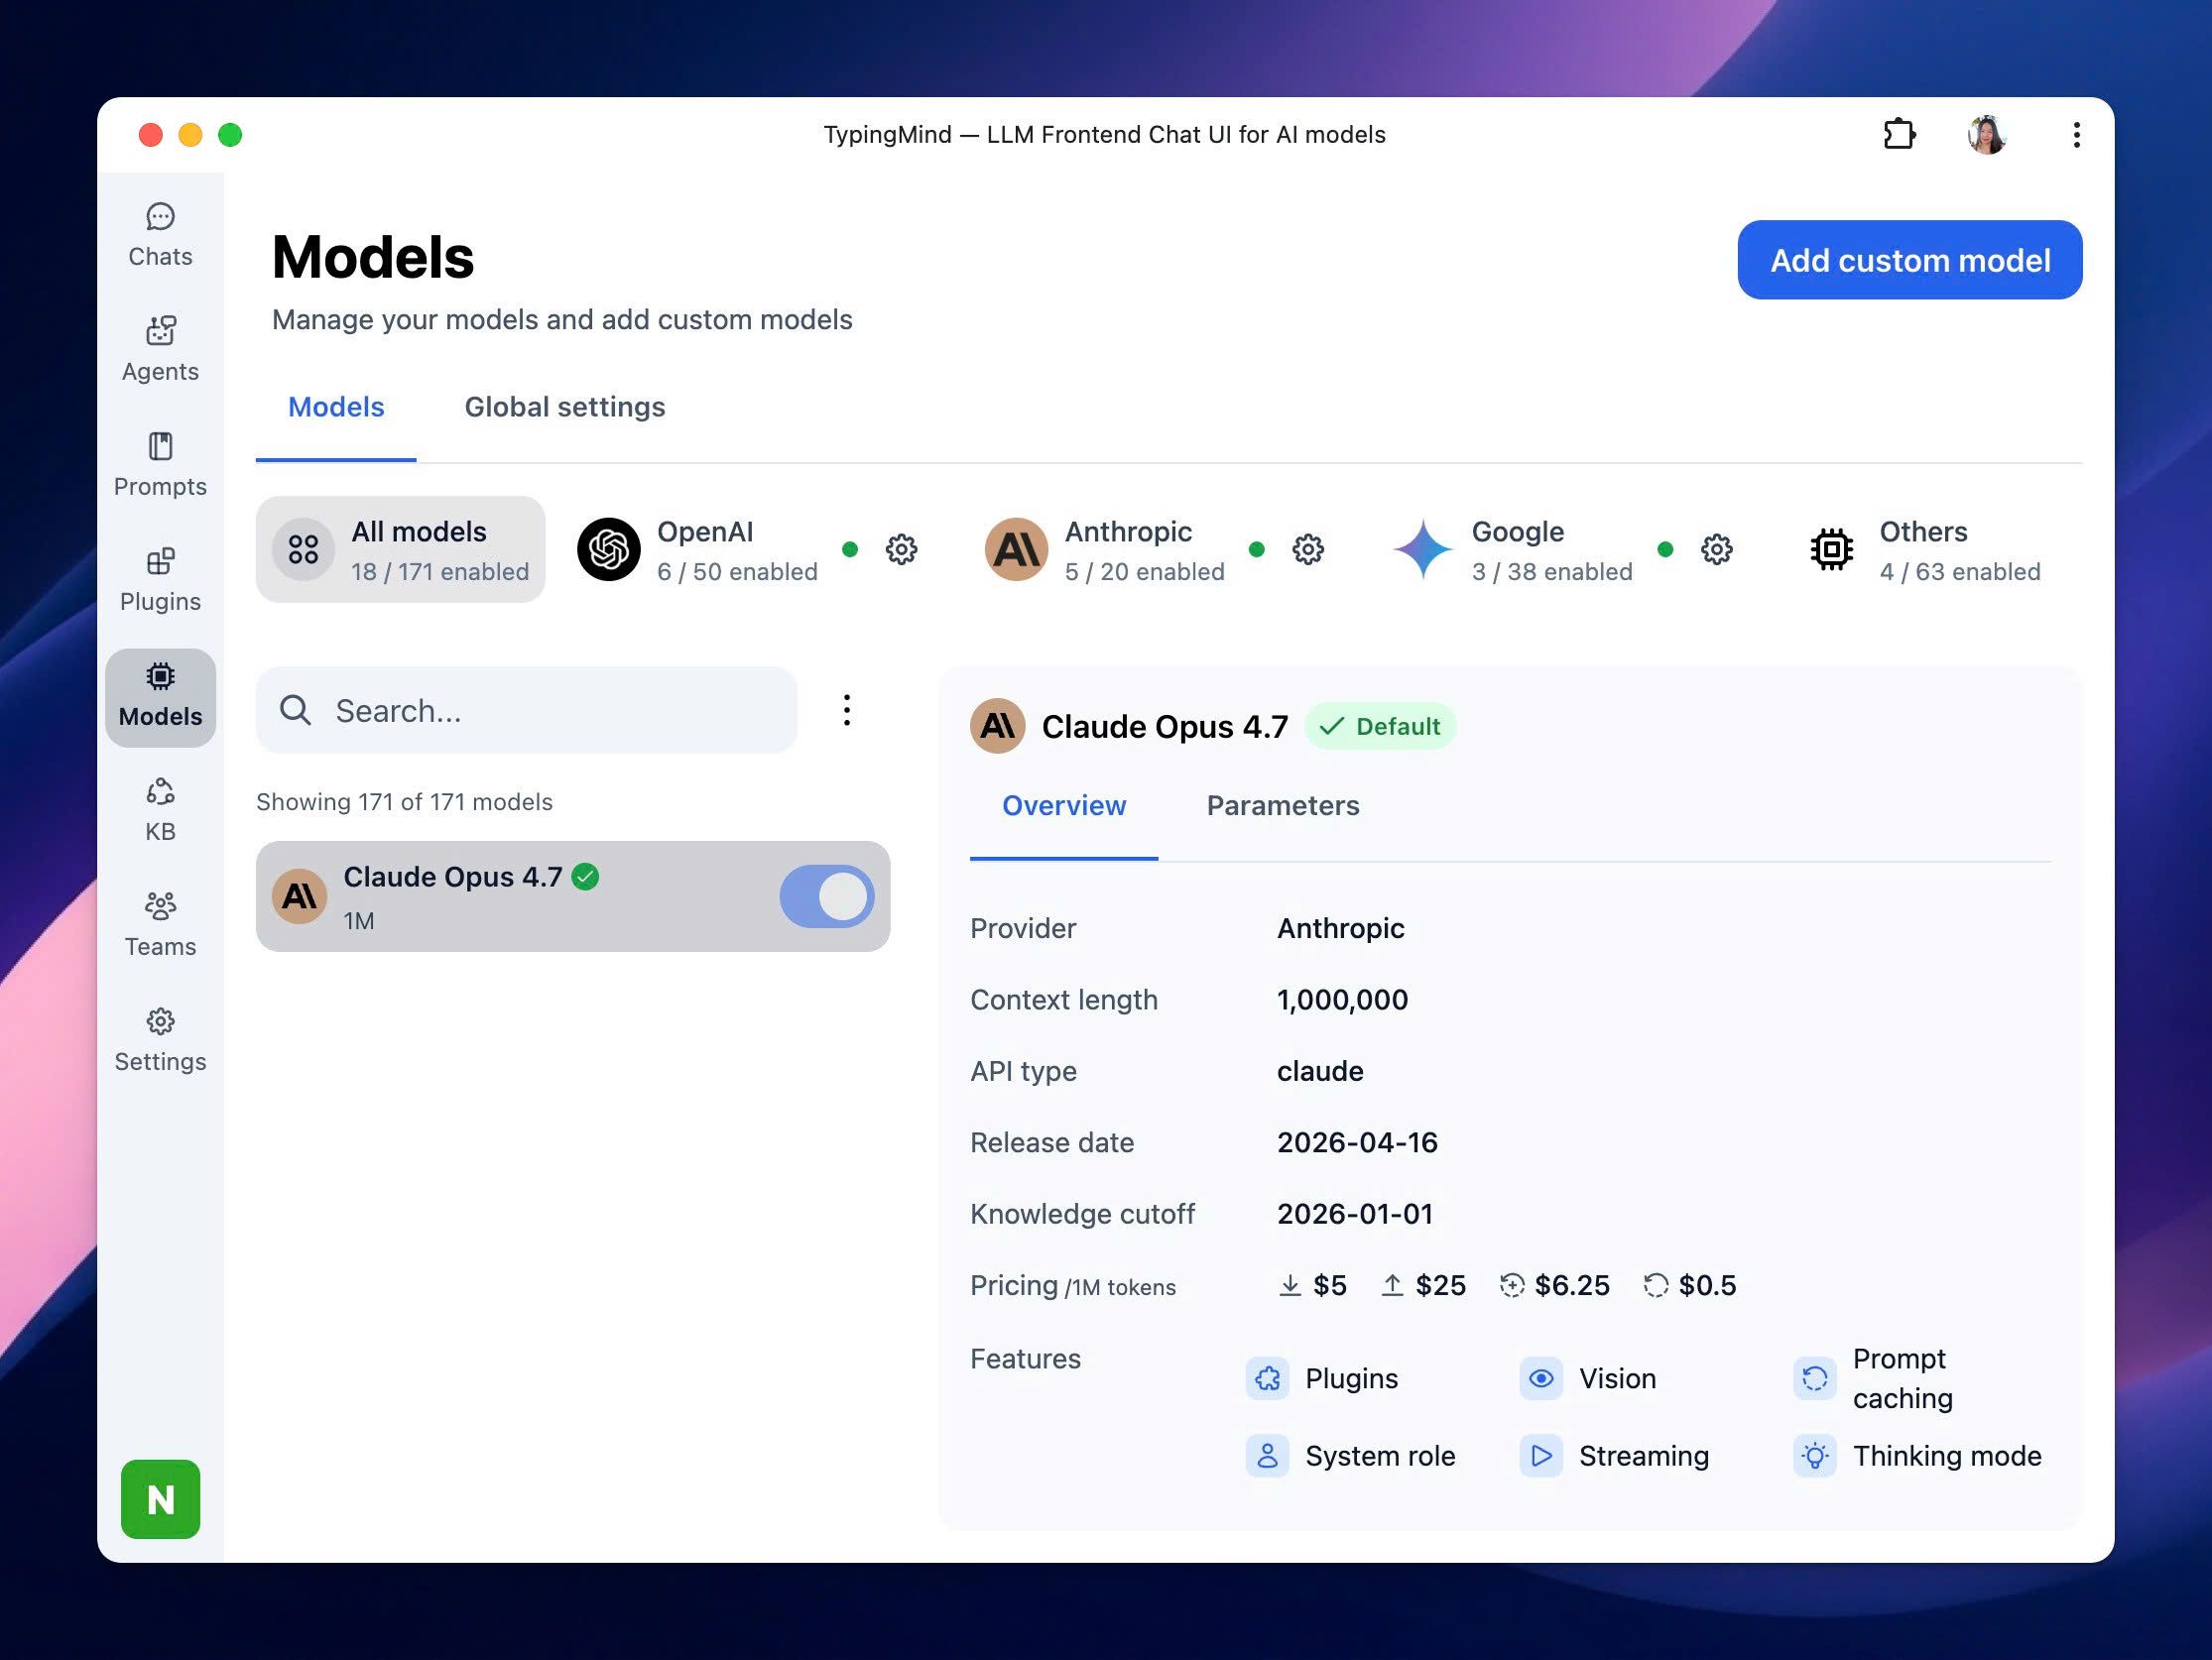Viewport: 2212px width, 1660px height.
Task: Filter by Anthropic provider logo
Action: tap(1016, 549)
